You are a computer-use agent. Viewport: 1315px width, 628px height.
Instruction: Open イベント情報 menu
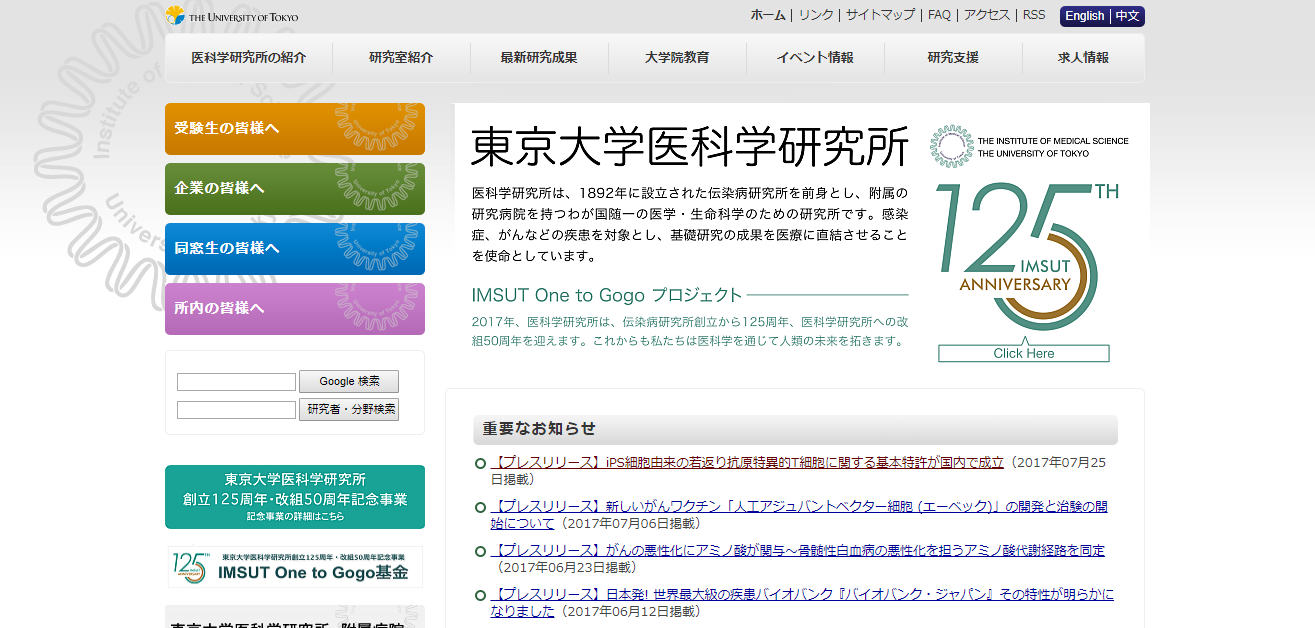tap(815, 58)
